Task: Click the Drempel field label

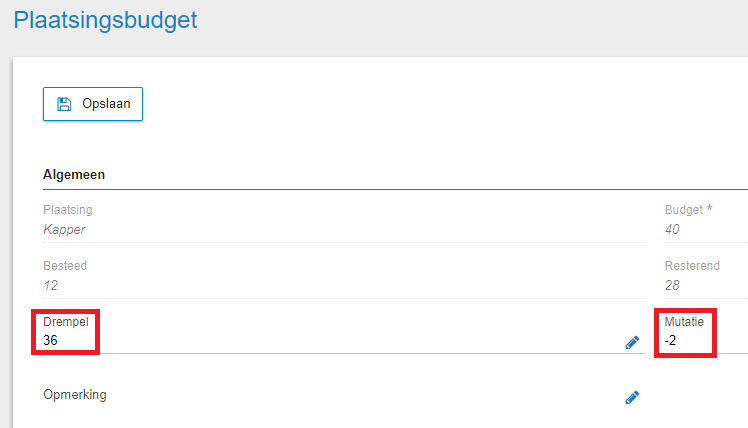Action: 66,322
